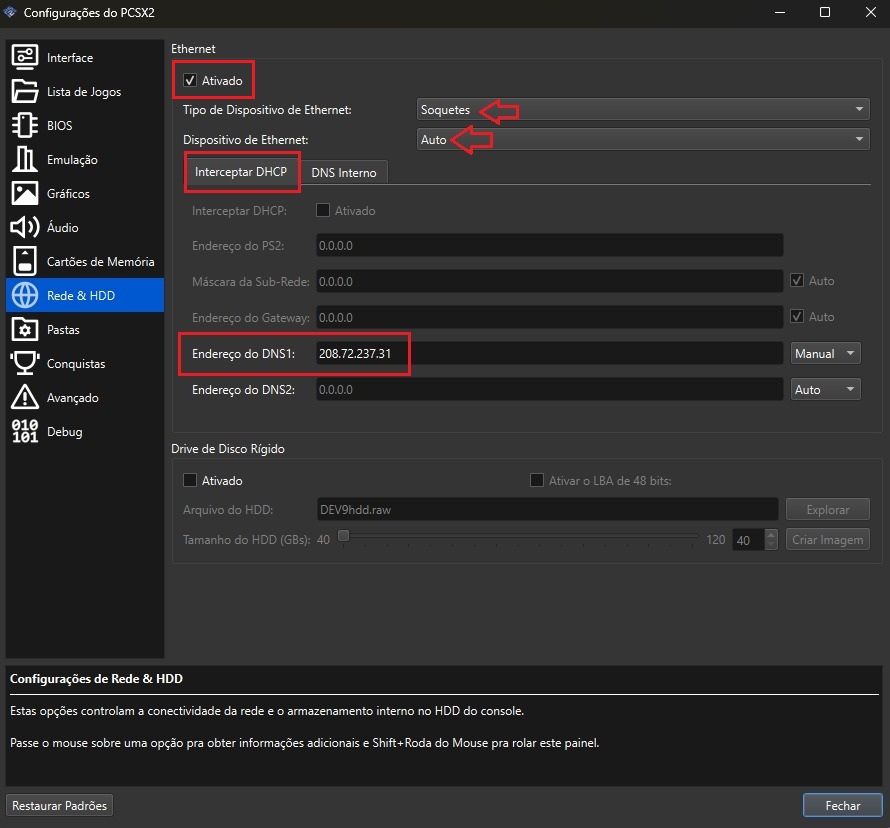Open BIOS chip icon in sidebar
The height and width of the screenshot is (828, 890).
coord(24,126)
